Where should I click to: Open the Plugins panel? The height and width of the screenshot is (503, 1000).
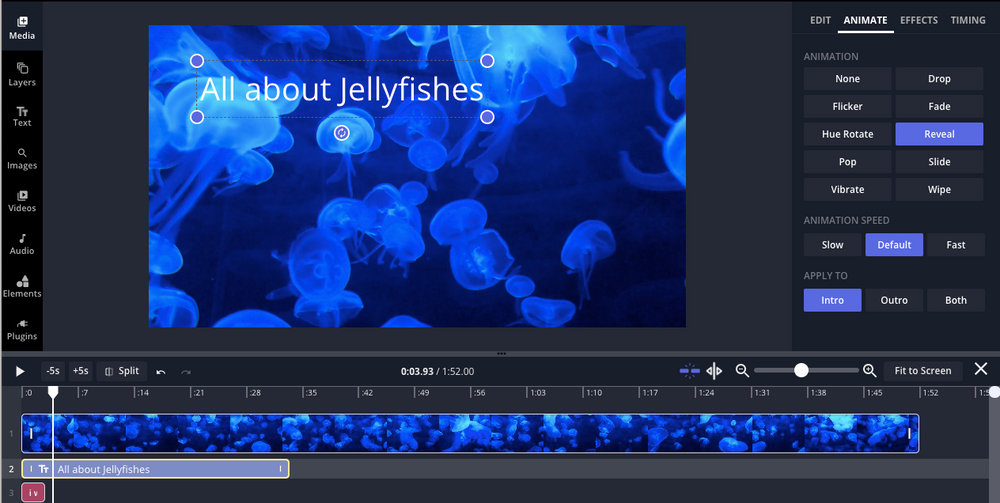pyautogui.click(x=21, y=329)
